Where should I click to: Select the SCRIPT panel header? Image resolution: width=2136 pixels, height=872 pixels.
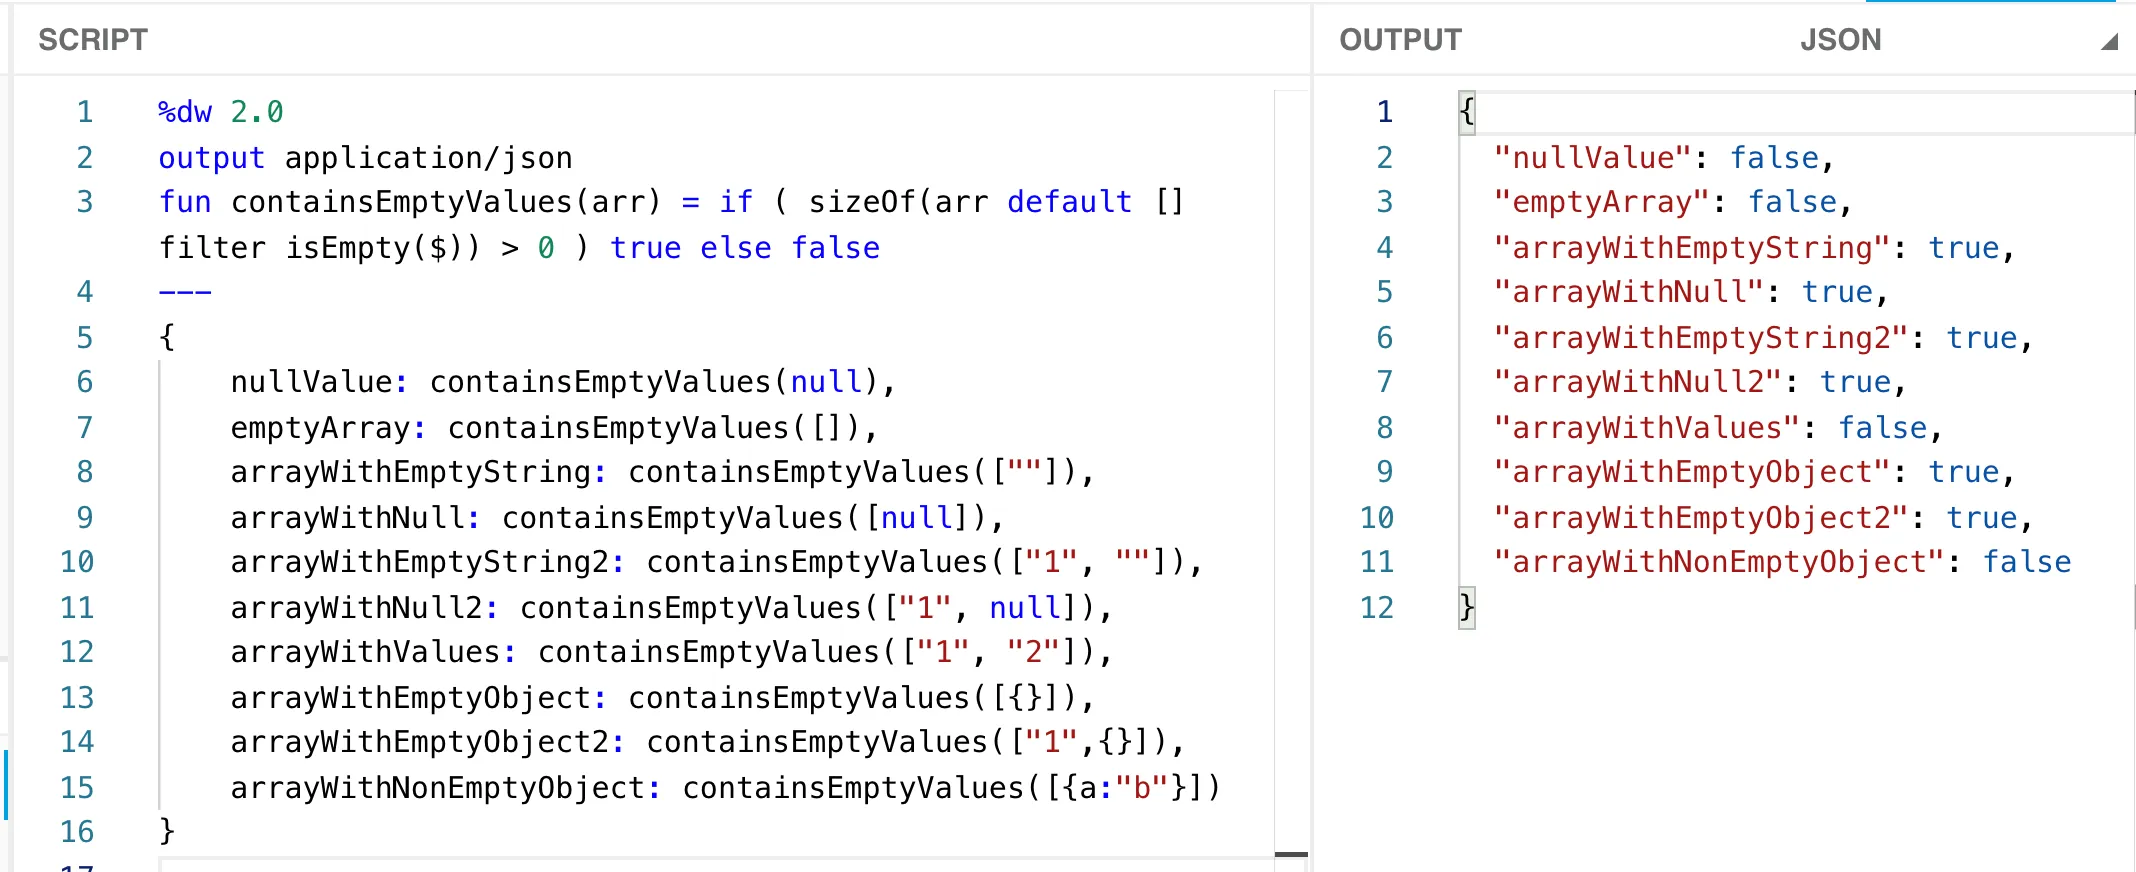pos(93,40)
